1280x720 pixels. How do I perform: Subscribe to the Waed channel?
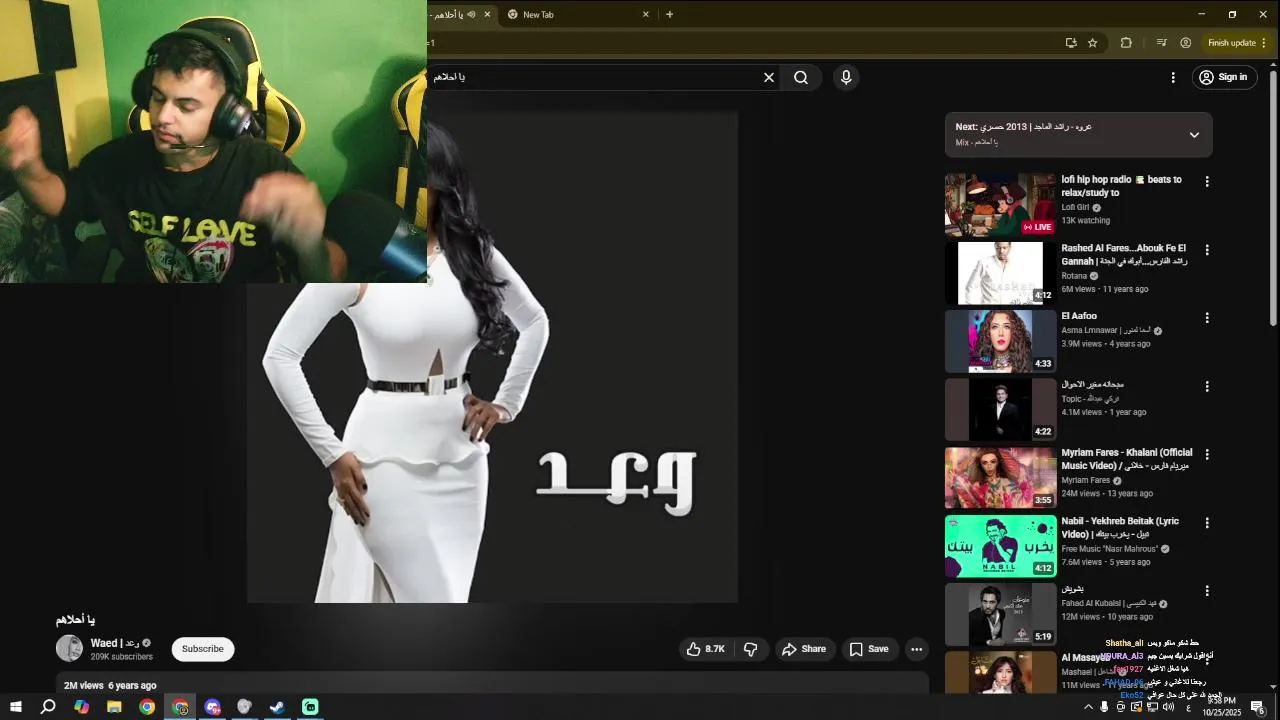pos(203,649)
